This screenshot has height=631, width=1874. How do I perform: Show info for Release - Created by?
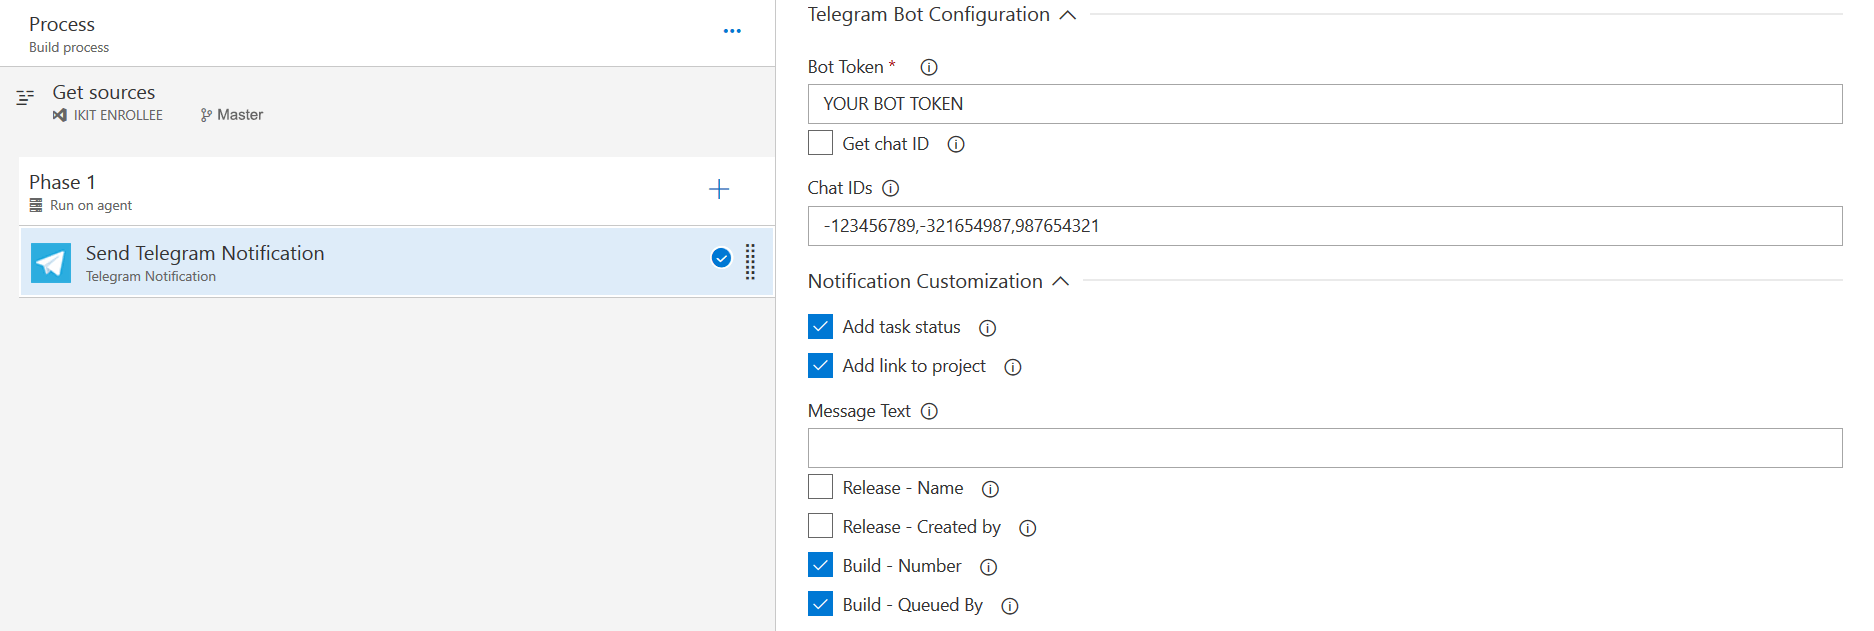click(x=1027, y=528)
